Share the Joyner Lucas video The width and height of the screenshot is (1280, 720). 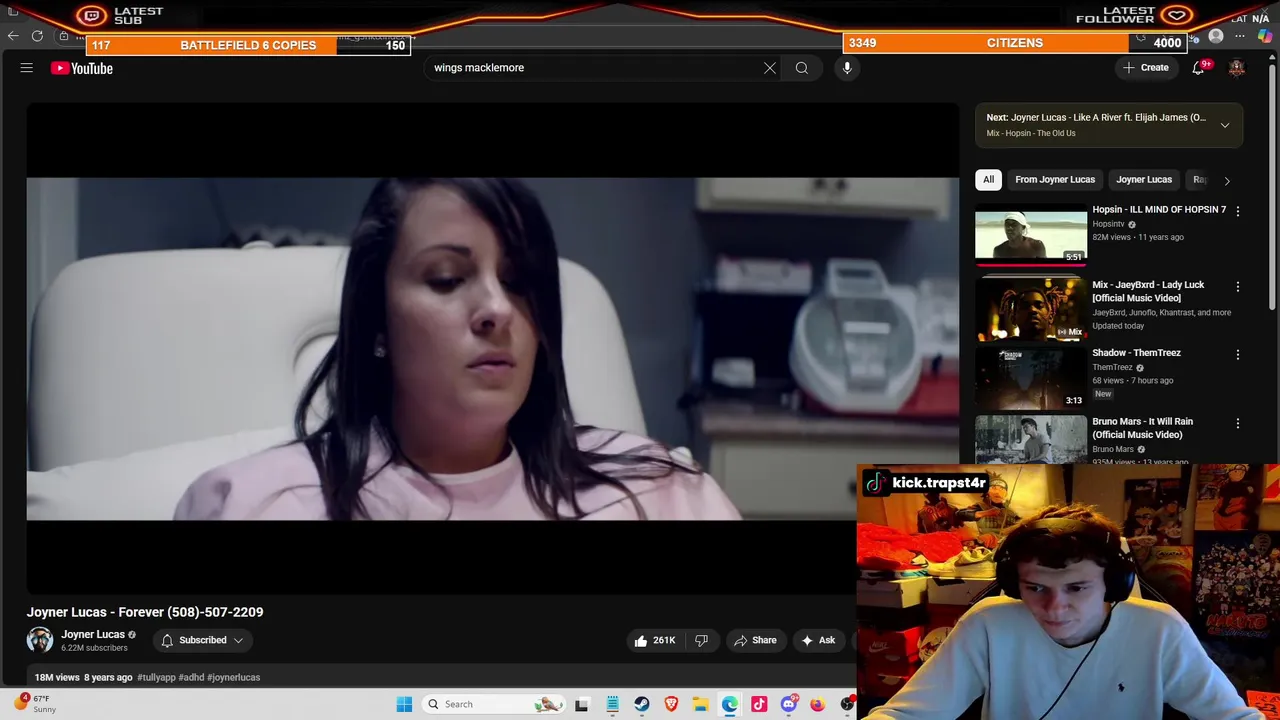coord(755,640)
